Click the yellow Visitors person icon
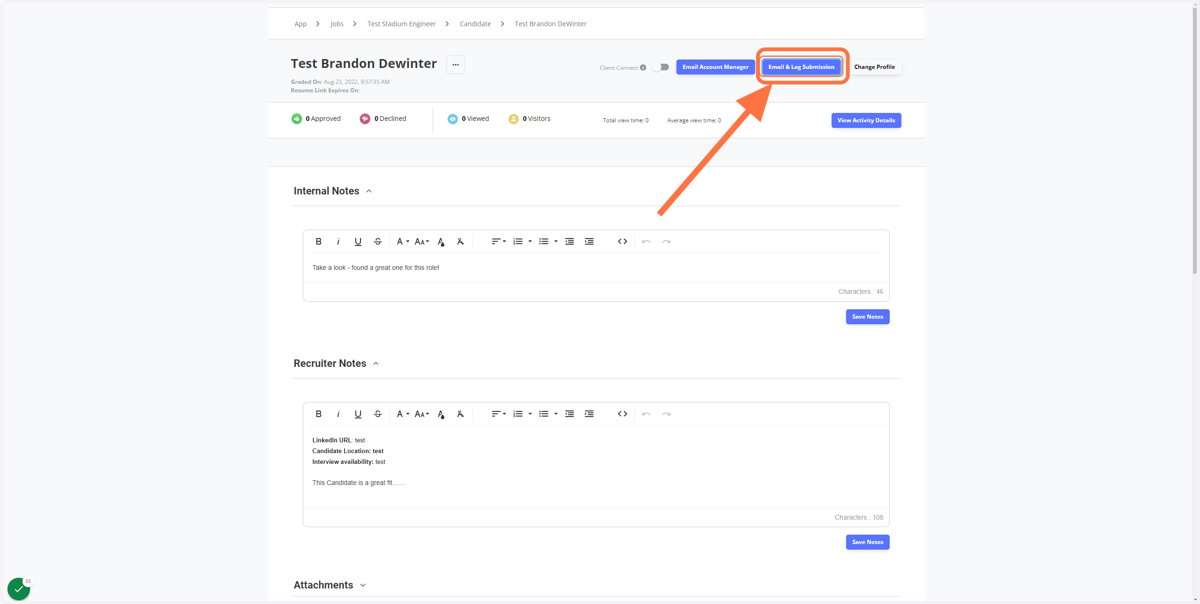The height and width of the screenshot is (604, 1200). tap(513, 119)
